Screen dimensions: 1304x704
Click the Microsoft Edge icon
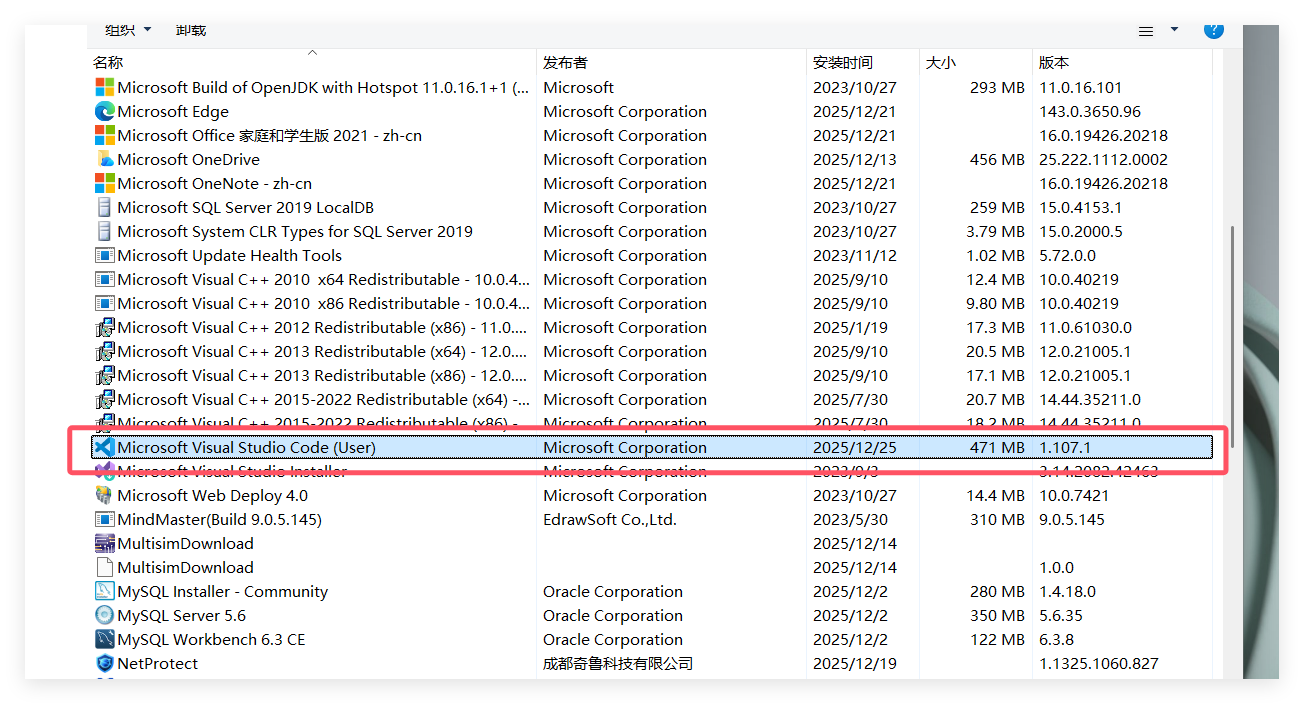(x=104, y=112)
